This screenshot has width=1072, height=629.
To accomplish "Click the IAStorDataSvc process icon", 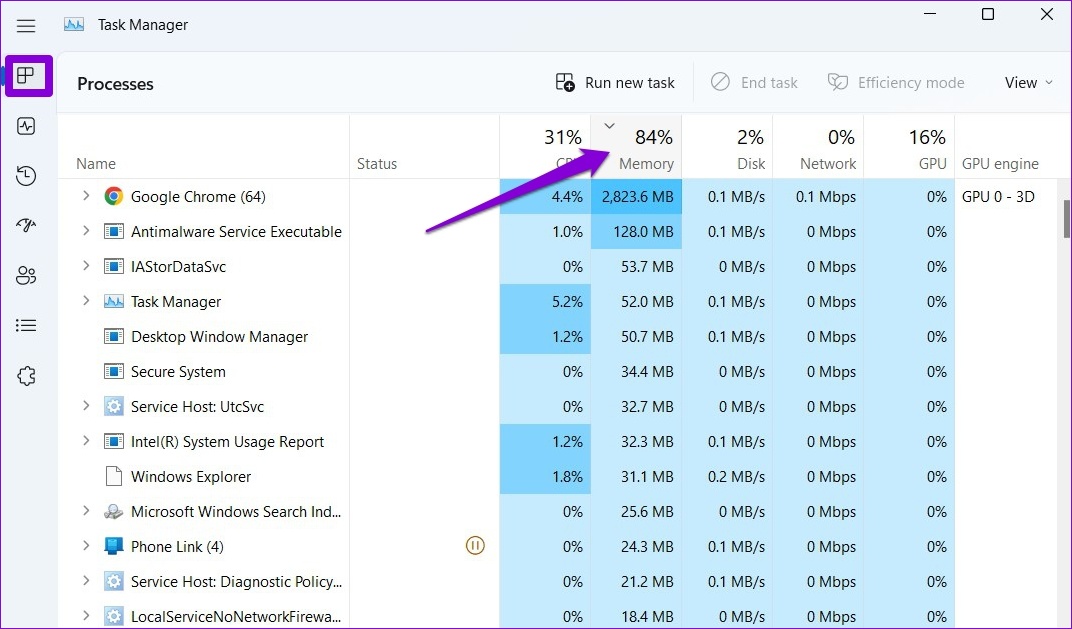I will point(113,267).
